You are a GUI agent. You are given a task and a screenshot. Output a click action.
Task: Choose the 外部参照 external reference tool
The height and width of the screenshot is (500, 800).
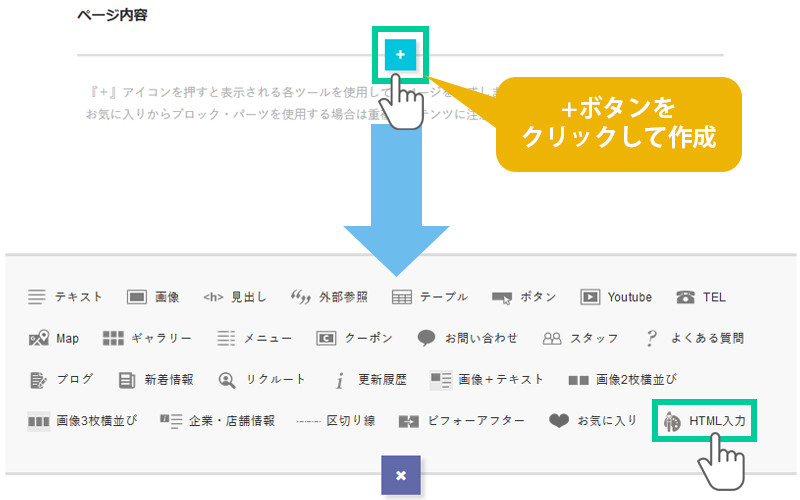point(328,297)
